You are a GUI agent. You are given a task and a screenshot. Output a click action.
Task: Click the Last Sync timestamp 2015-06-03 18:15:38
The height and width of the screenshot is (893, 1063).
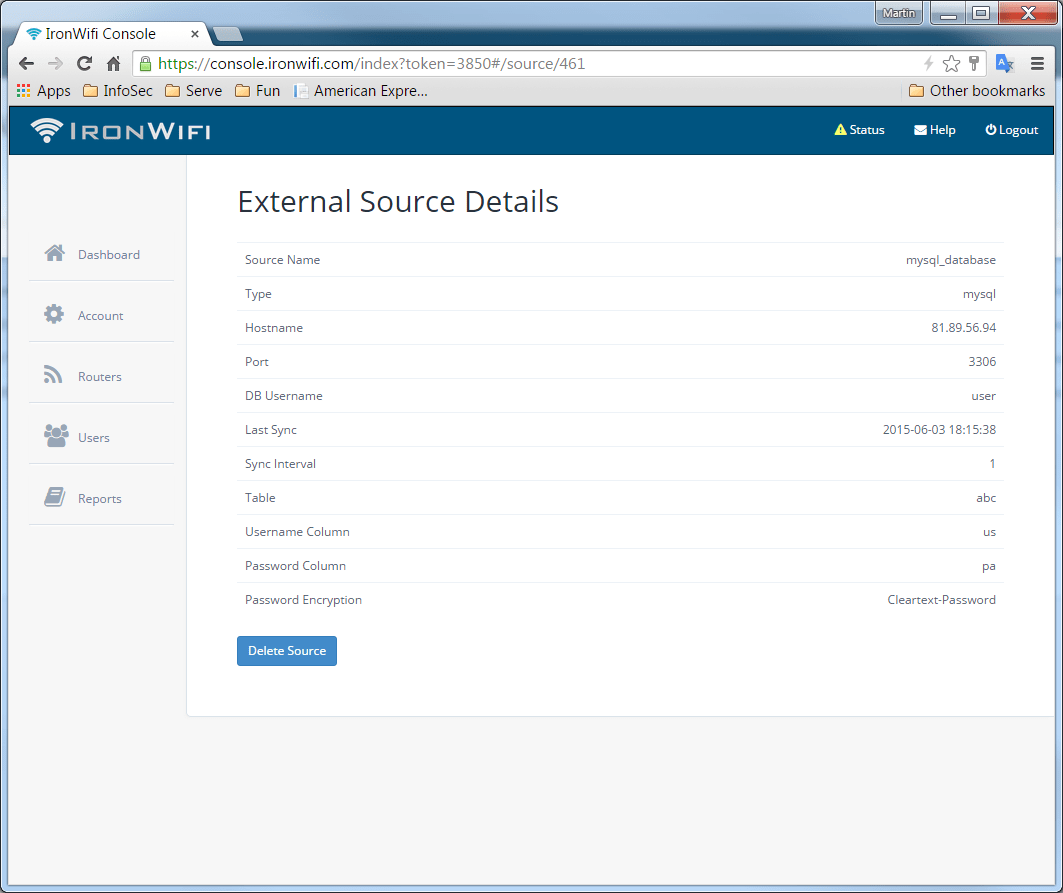click(x=939, y=429)
